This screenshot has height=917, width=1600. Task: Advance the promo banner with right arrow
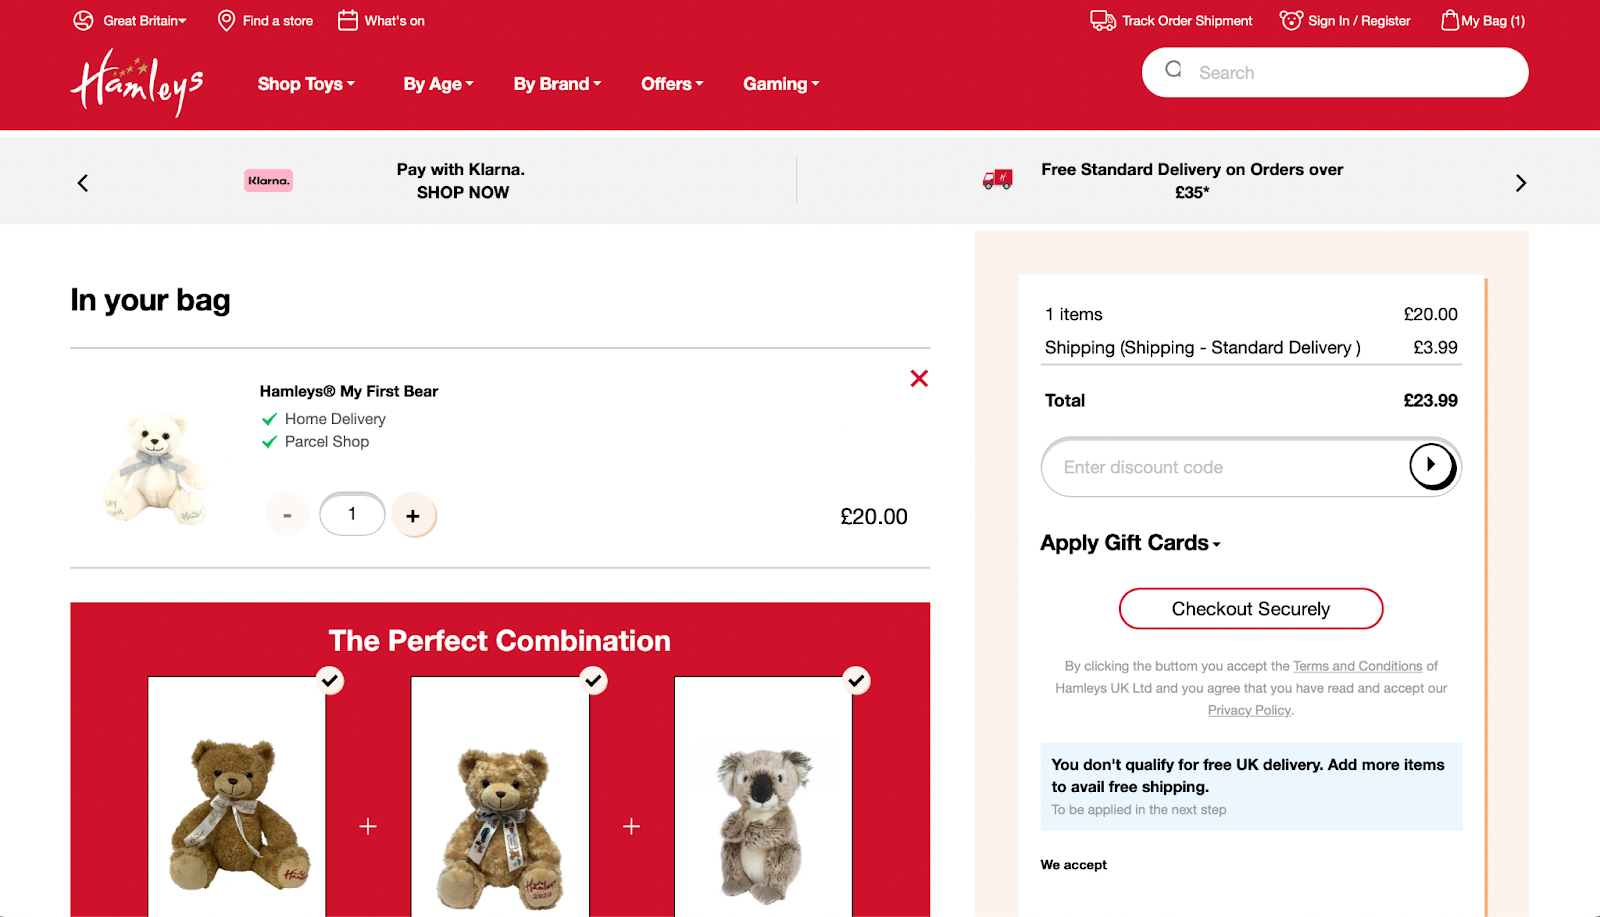[1520, 182]
